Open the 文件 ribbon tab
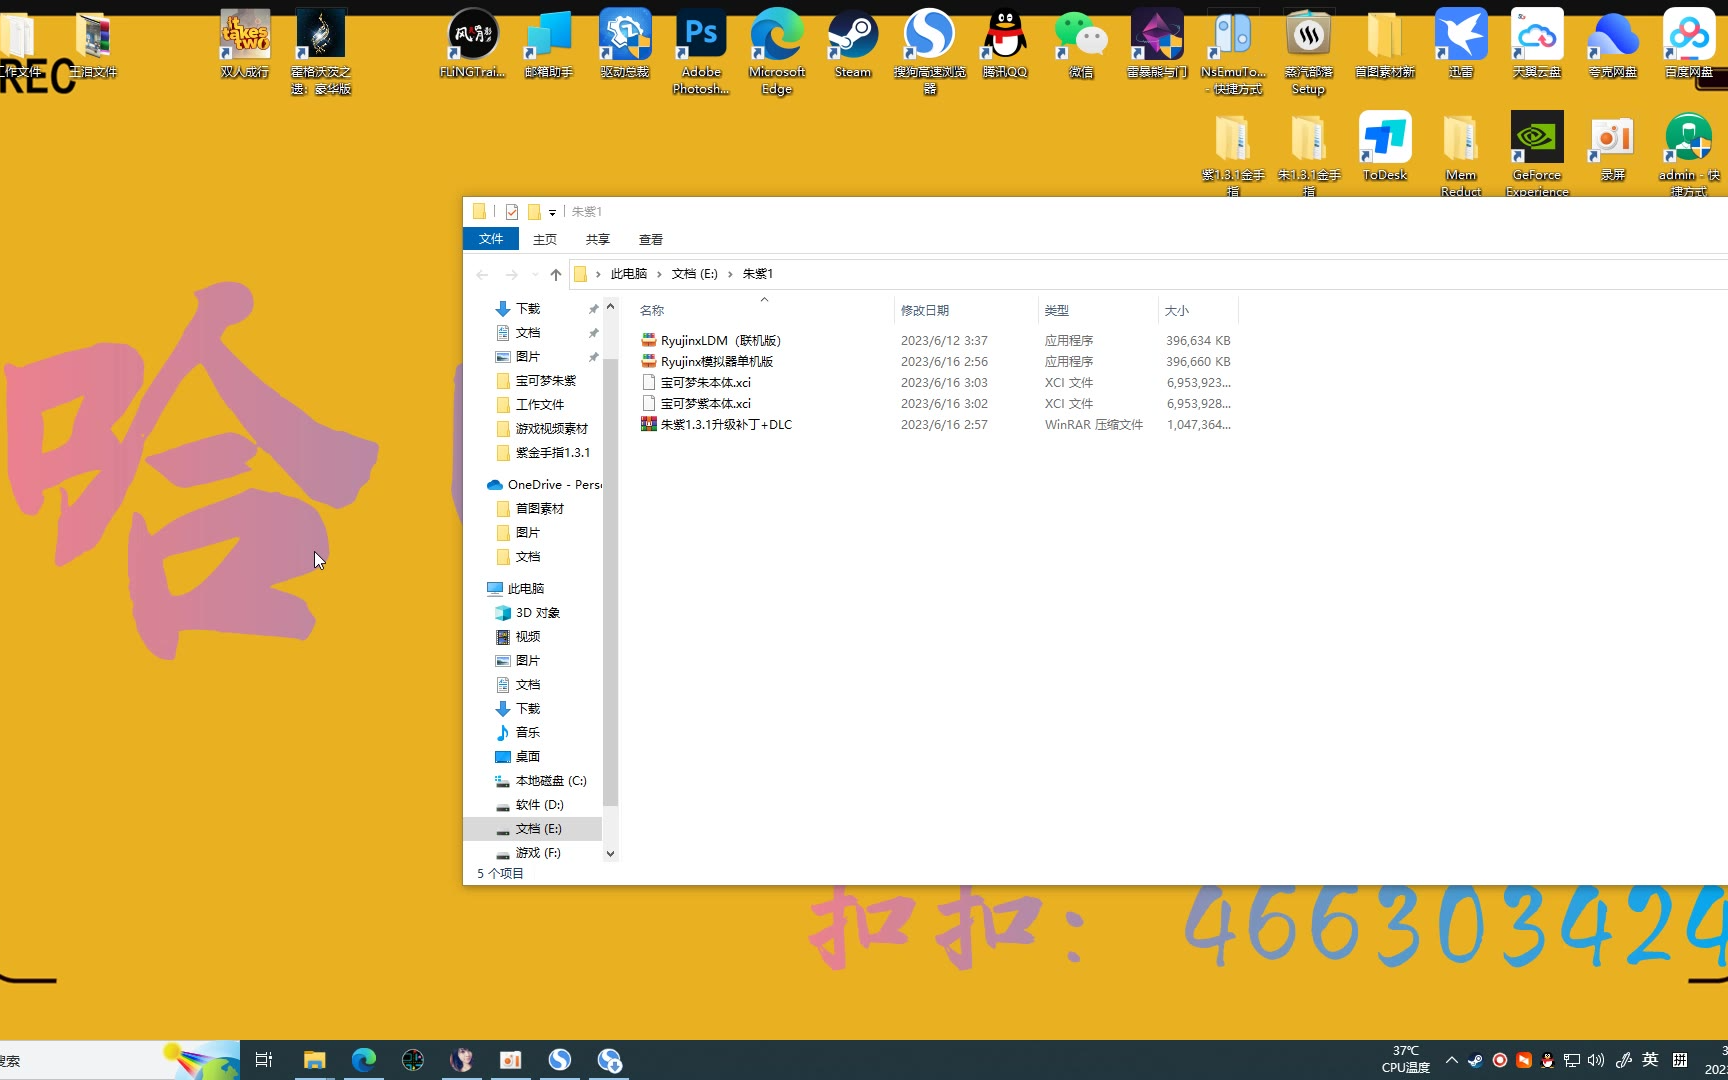Screen dimensions: 1728x1080 (x=490, y=239)
